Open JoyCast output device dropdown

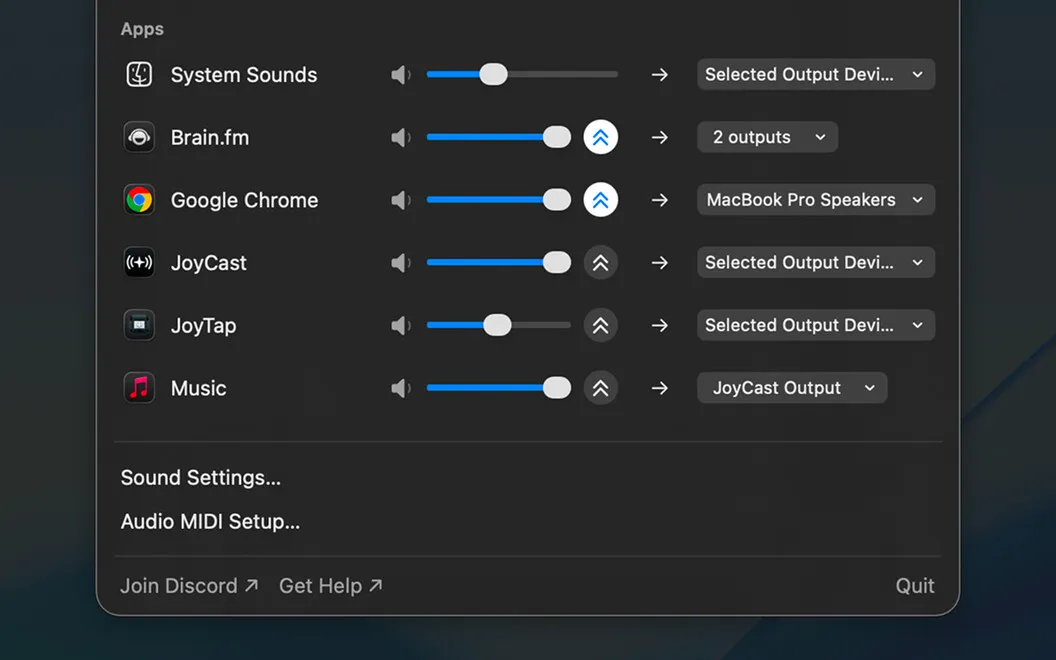pyautogui.click(x=816, y=262)
